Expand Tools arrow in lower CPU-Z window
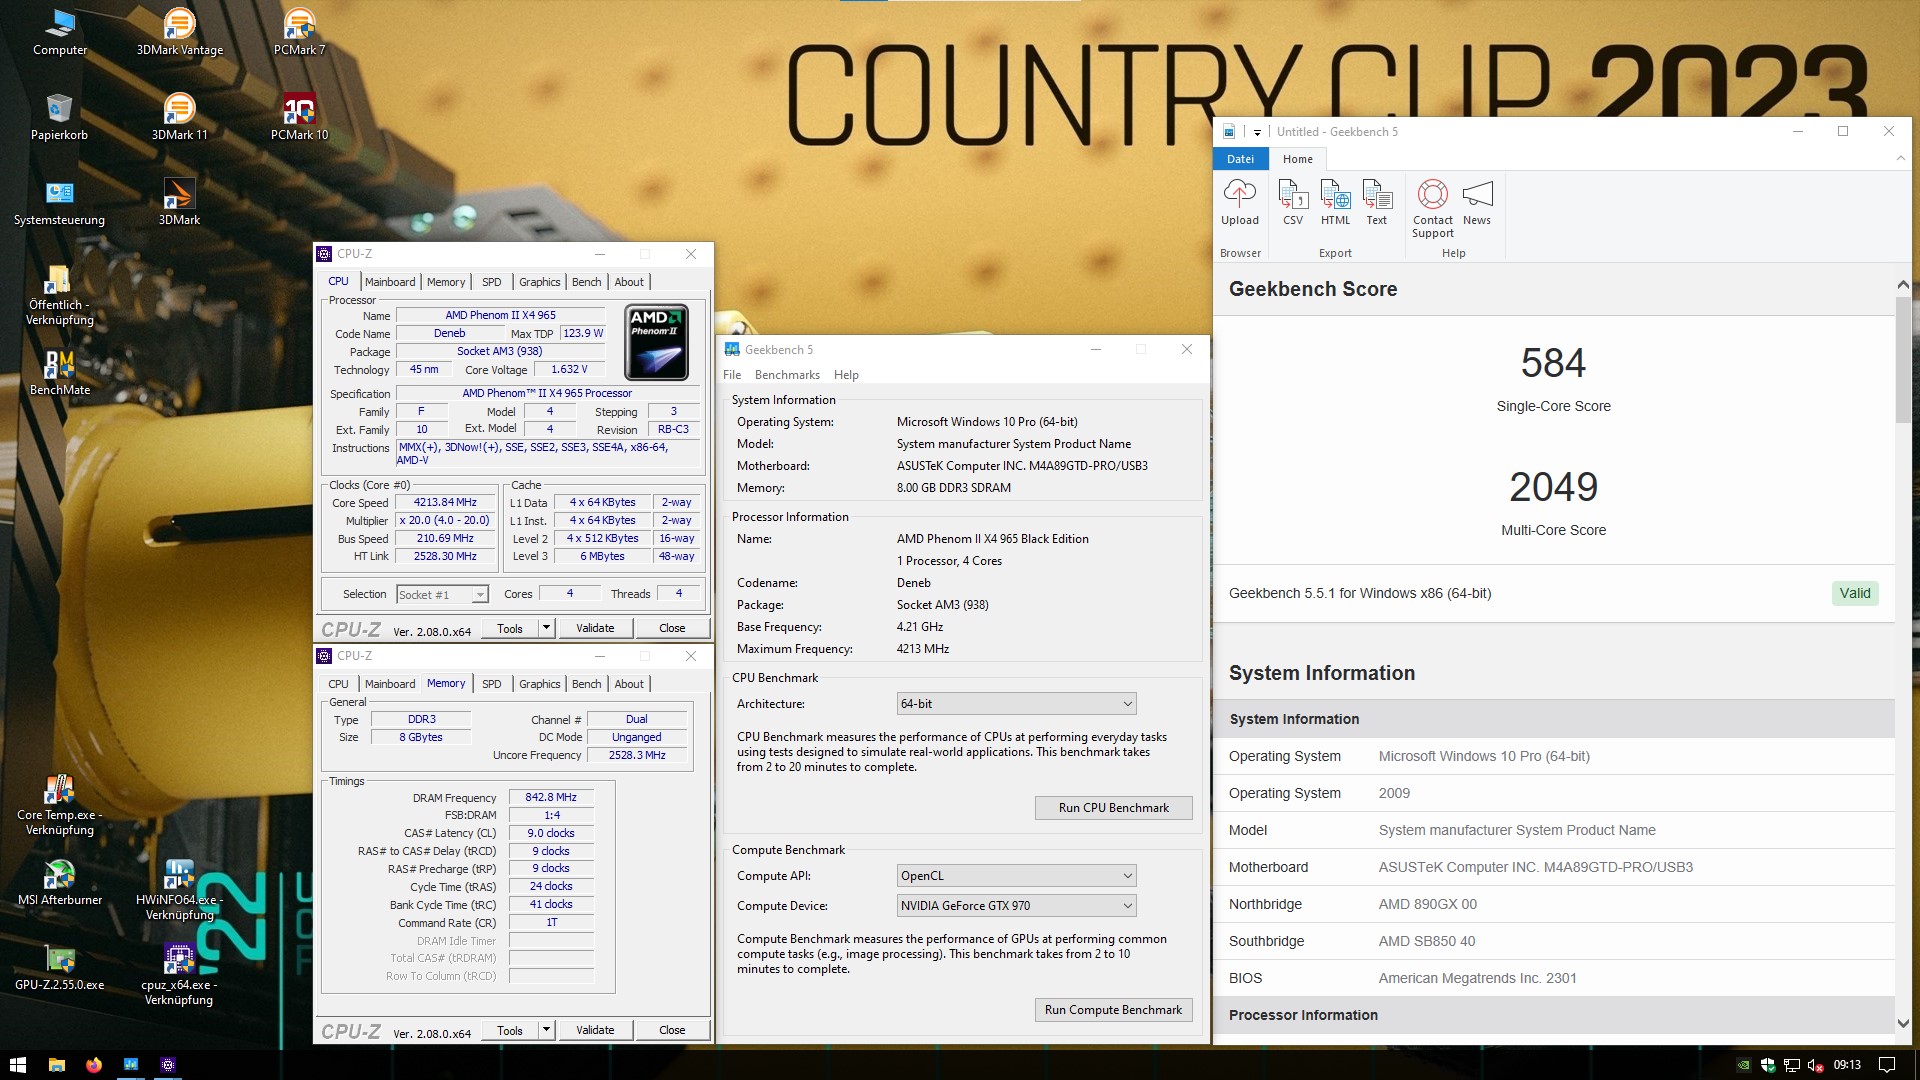Screen dimensions: 1920x1080 click(546, 1030)
